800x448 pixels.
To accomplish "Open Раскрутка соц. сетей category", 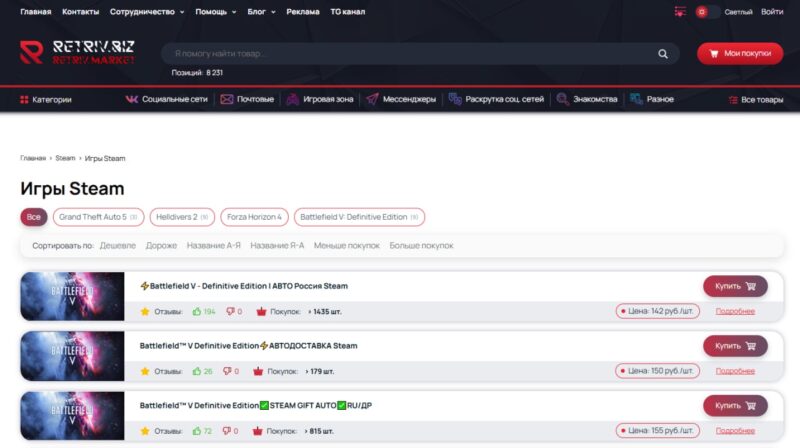I will (496, 99).
